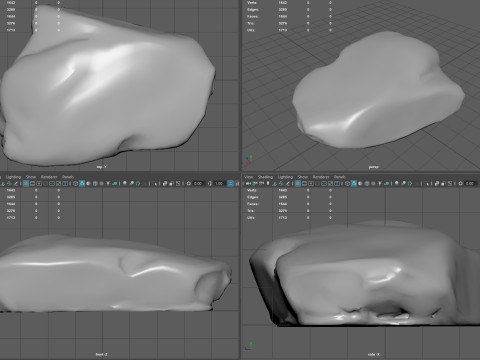Viewport: 480px width, 360px height.
Task: Click Image Plane icon in side view toolbar
Action: point(274,183)
